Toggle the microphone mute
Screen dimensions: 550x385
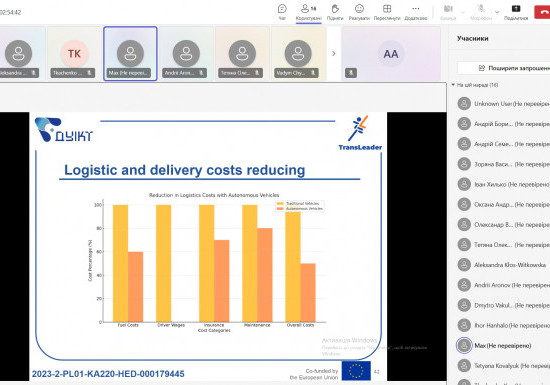481,9
